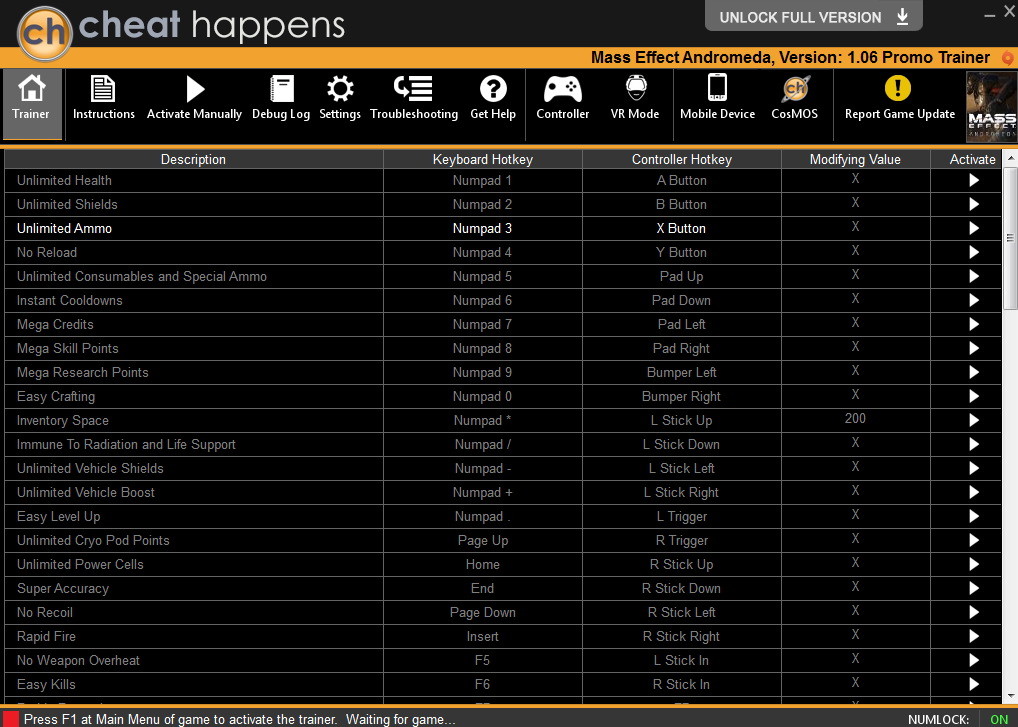The image size is (1018, 727).
Task: Activate Inventory Space cheat arrow
Action: tap(974, 421)
